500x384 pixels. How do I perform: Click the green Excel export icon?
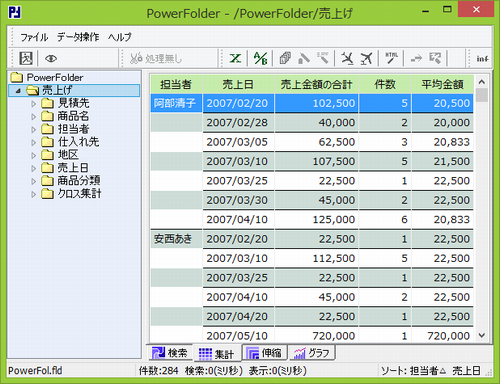click(235, 59)
